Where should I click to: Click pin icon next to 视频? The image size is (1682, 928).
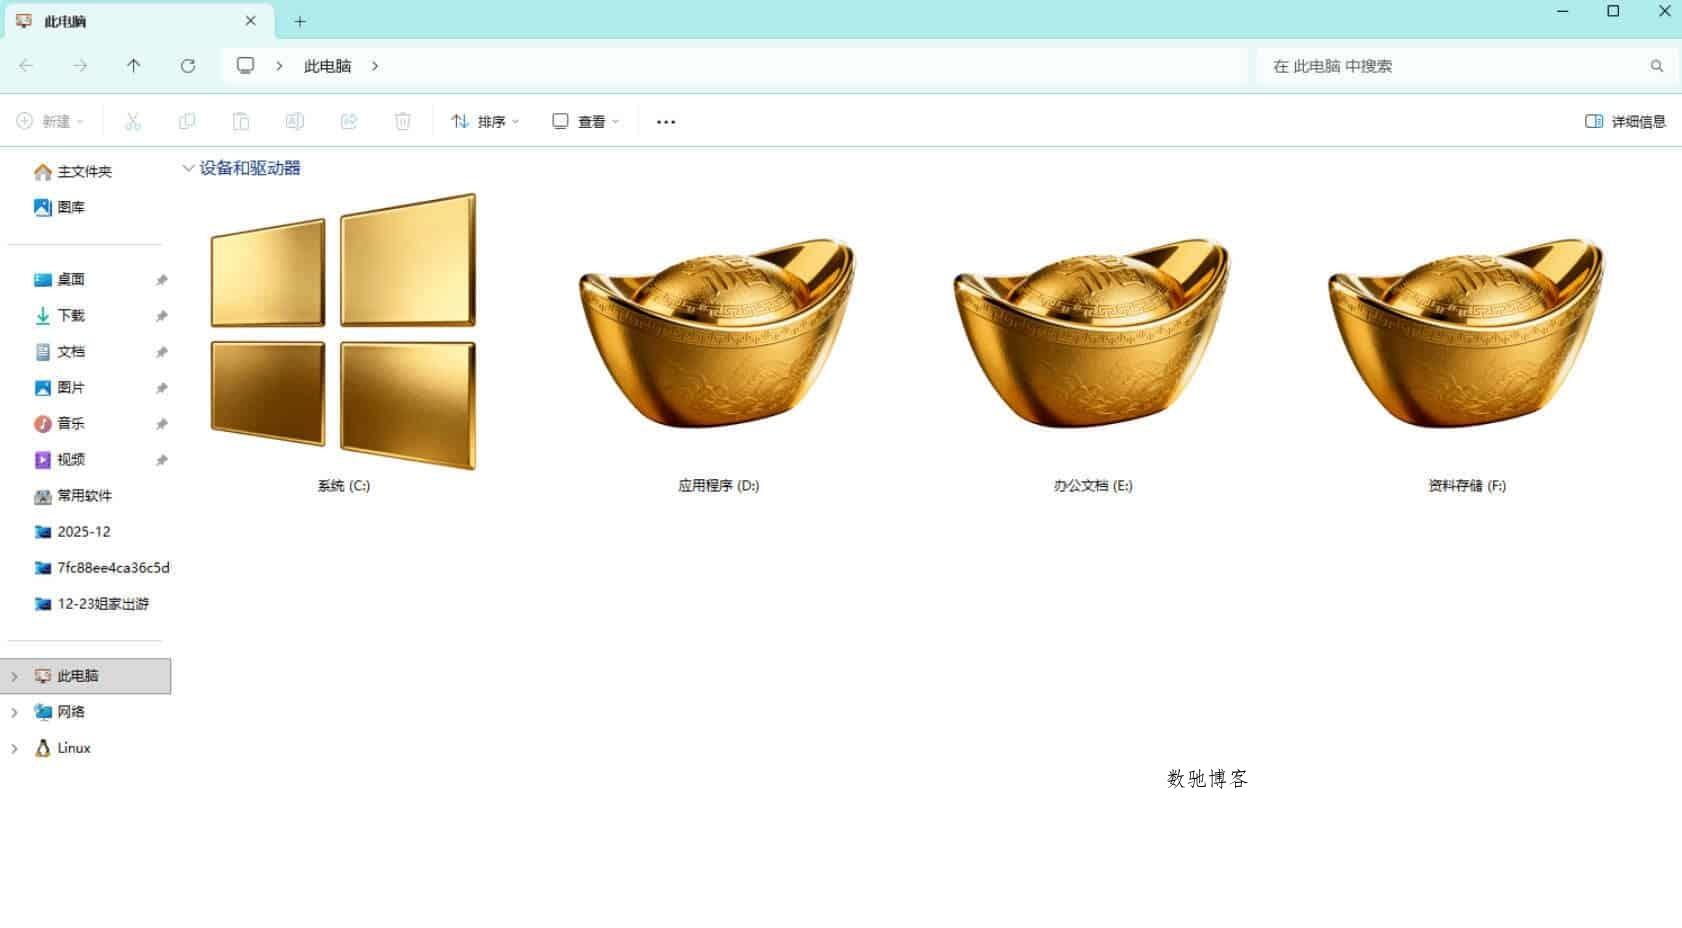161,460
